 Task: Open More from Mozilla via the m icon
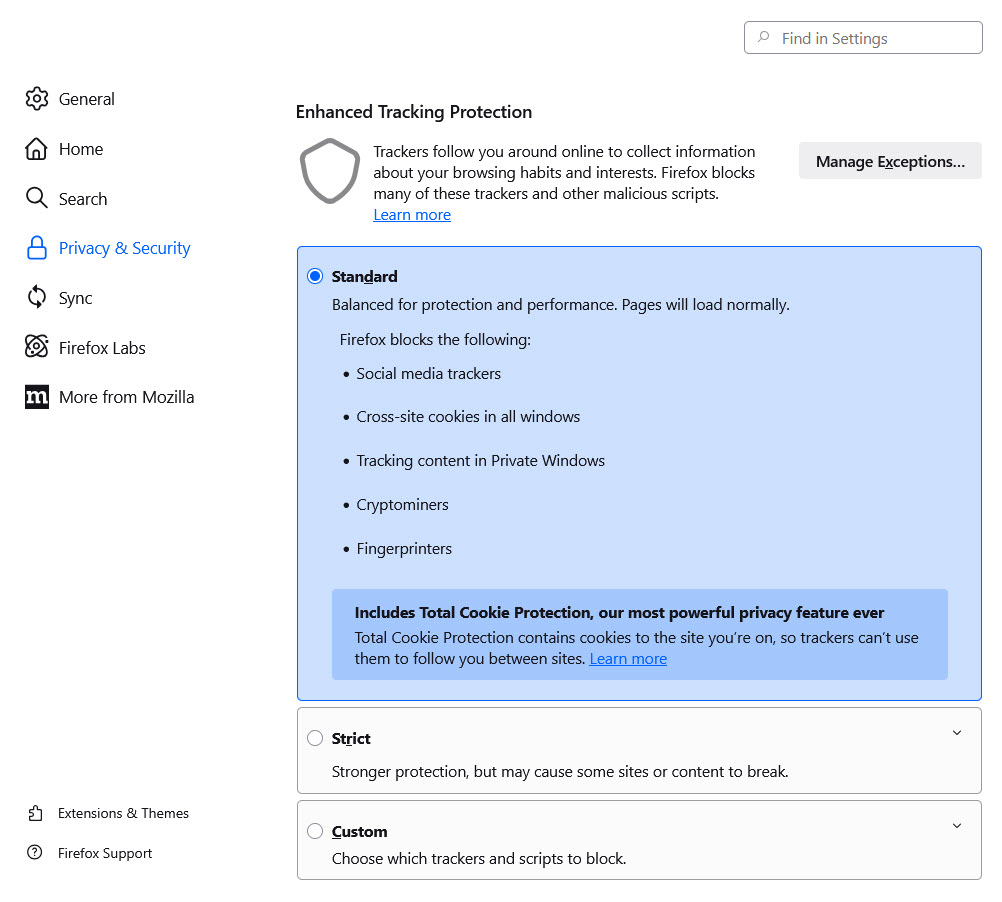[x=36, y=396]
